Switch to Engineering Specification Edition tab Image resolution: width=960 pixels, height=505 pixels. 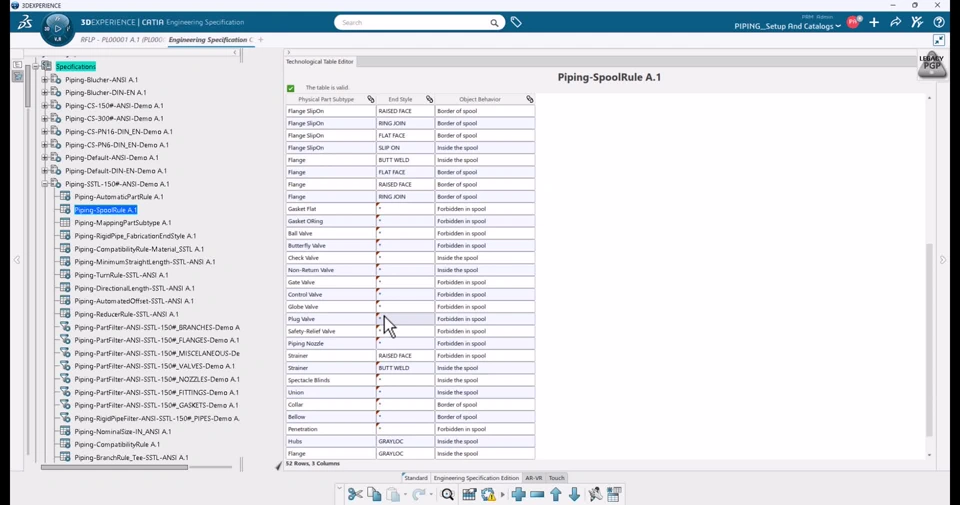coord(476,478)
